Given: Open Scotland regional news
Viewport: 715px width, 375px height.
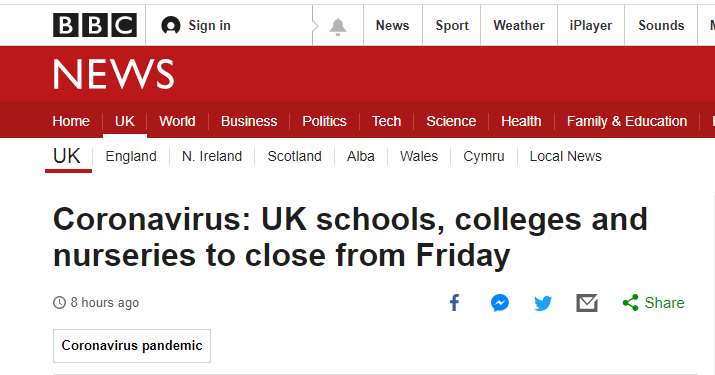Looking at the screenshot, I should 295,156.
